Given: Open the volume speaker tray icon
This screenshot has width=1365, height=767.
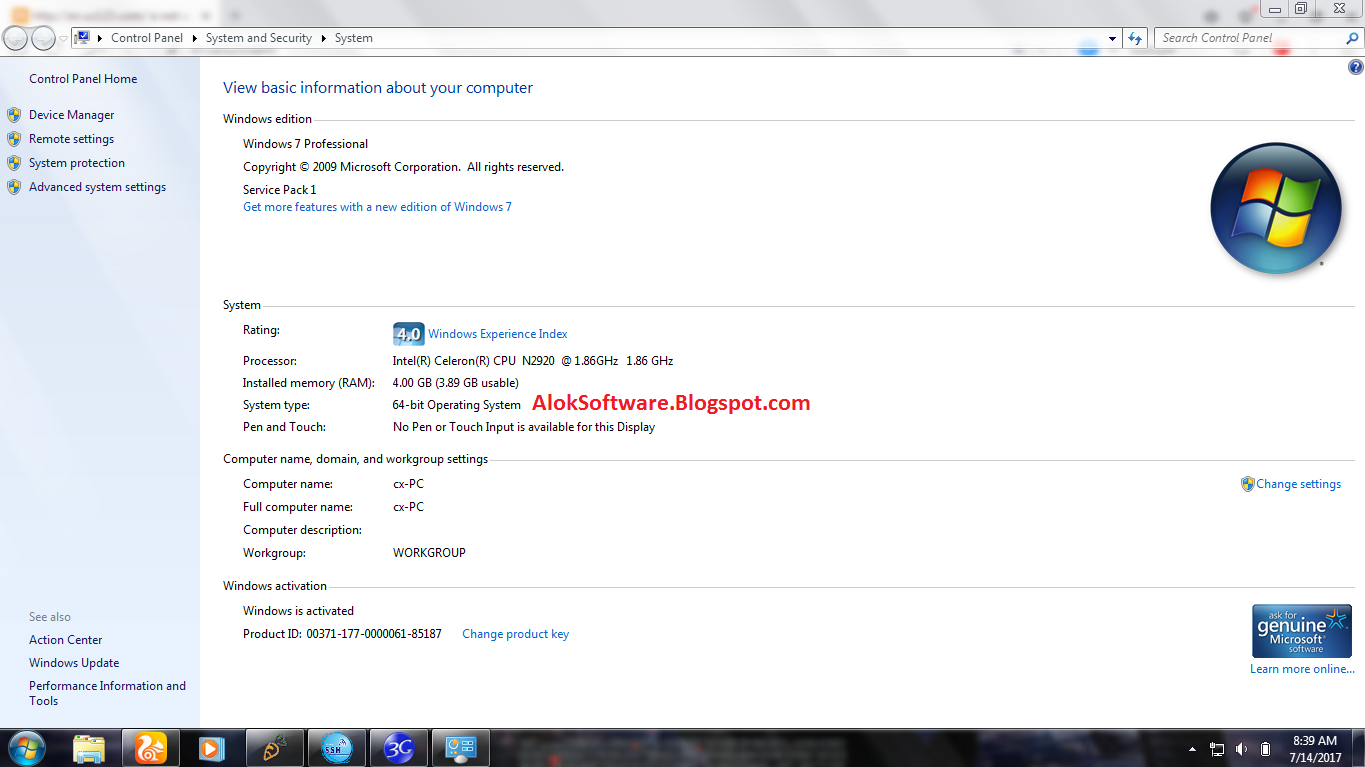Looking at the screenshot, I should click(1241, 749).
